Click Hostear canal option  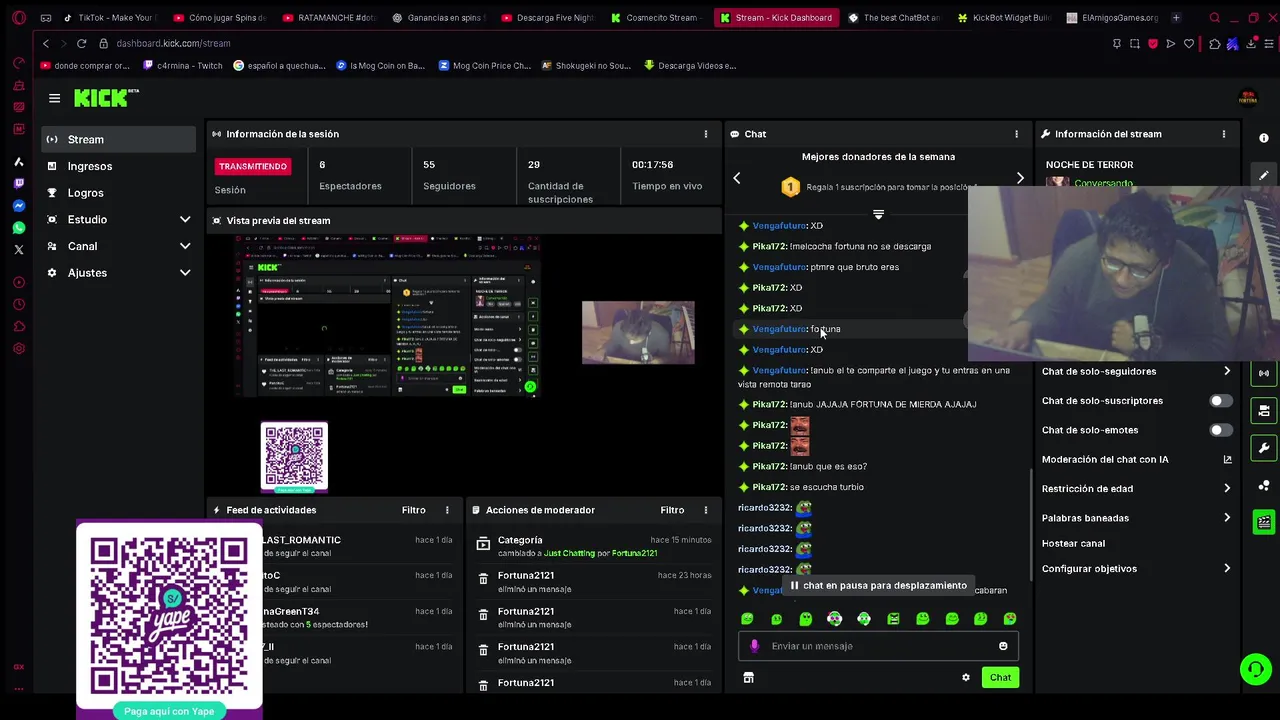coord(1073,544)
